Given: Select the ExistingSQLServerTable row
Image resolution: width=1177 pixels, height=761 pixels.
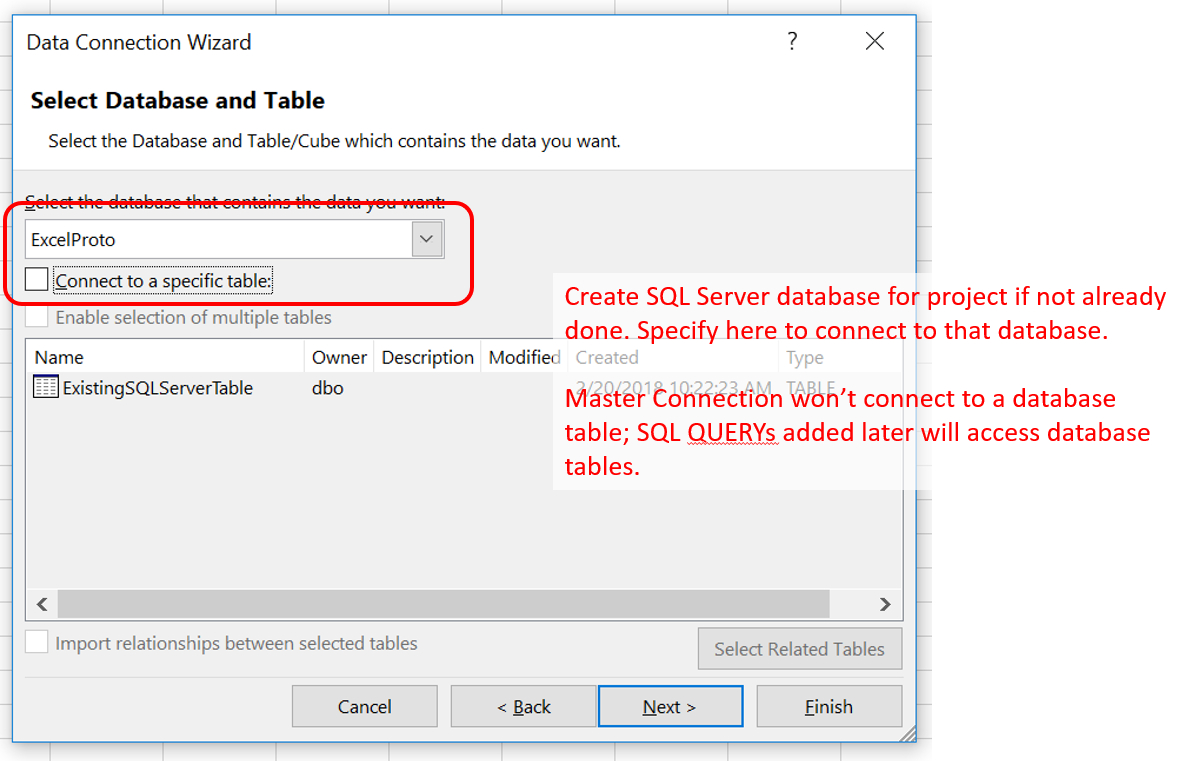Looking at the screenshot, I should click(x=158, y=388).
